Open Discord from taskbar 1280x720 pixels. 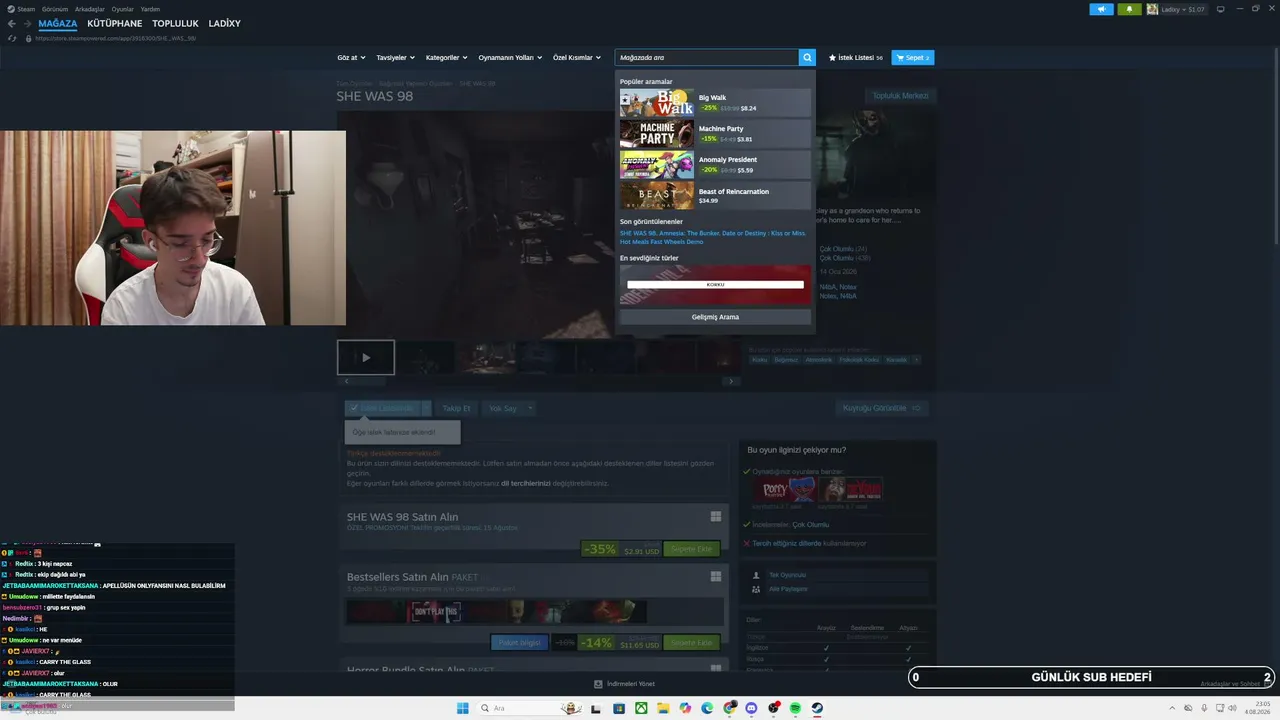751,708
